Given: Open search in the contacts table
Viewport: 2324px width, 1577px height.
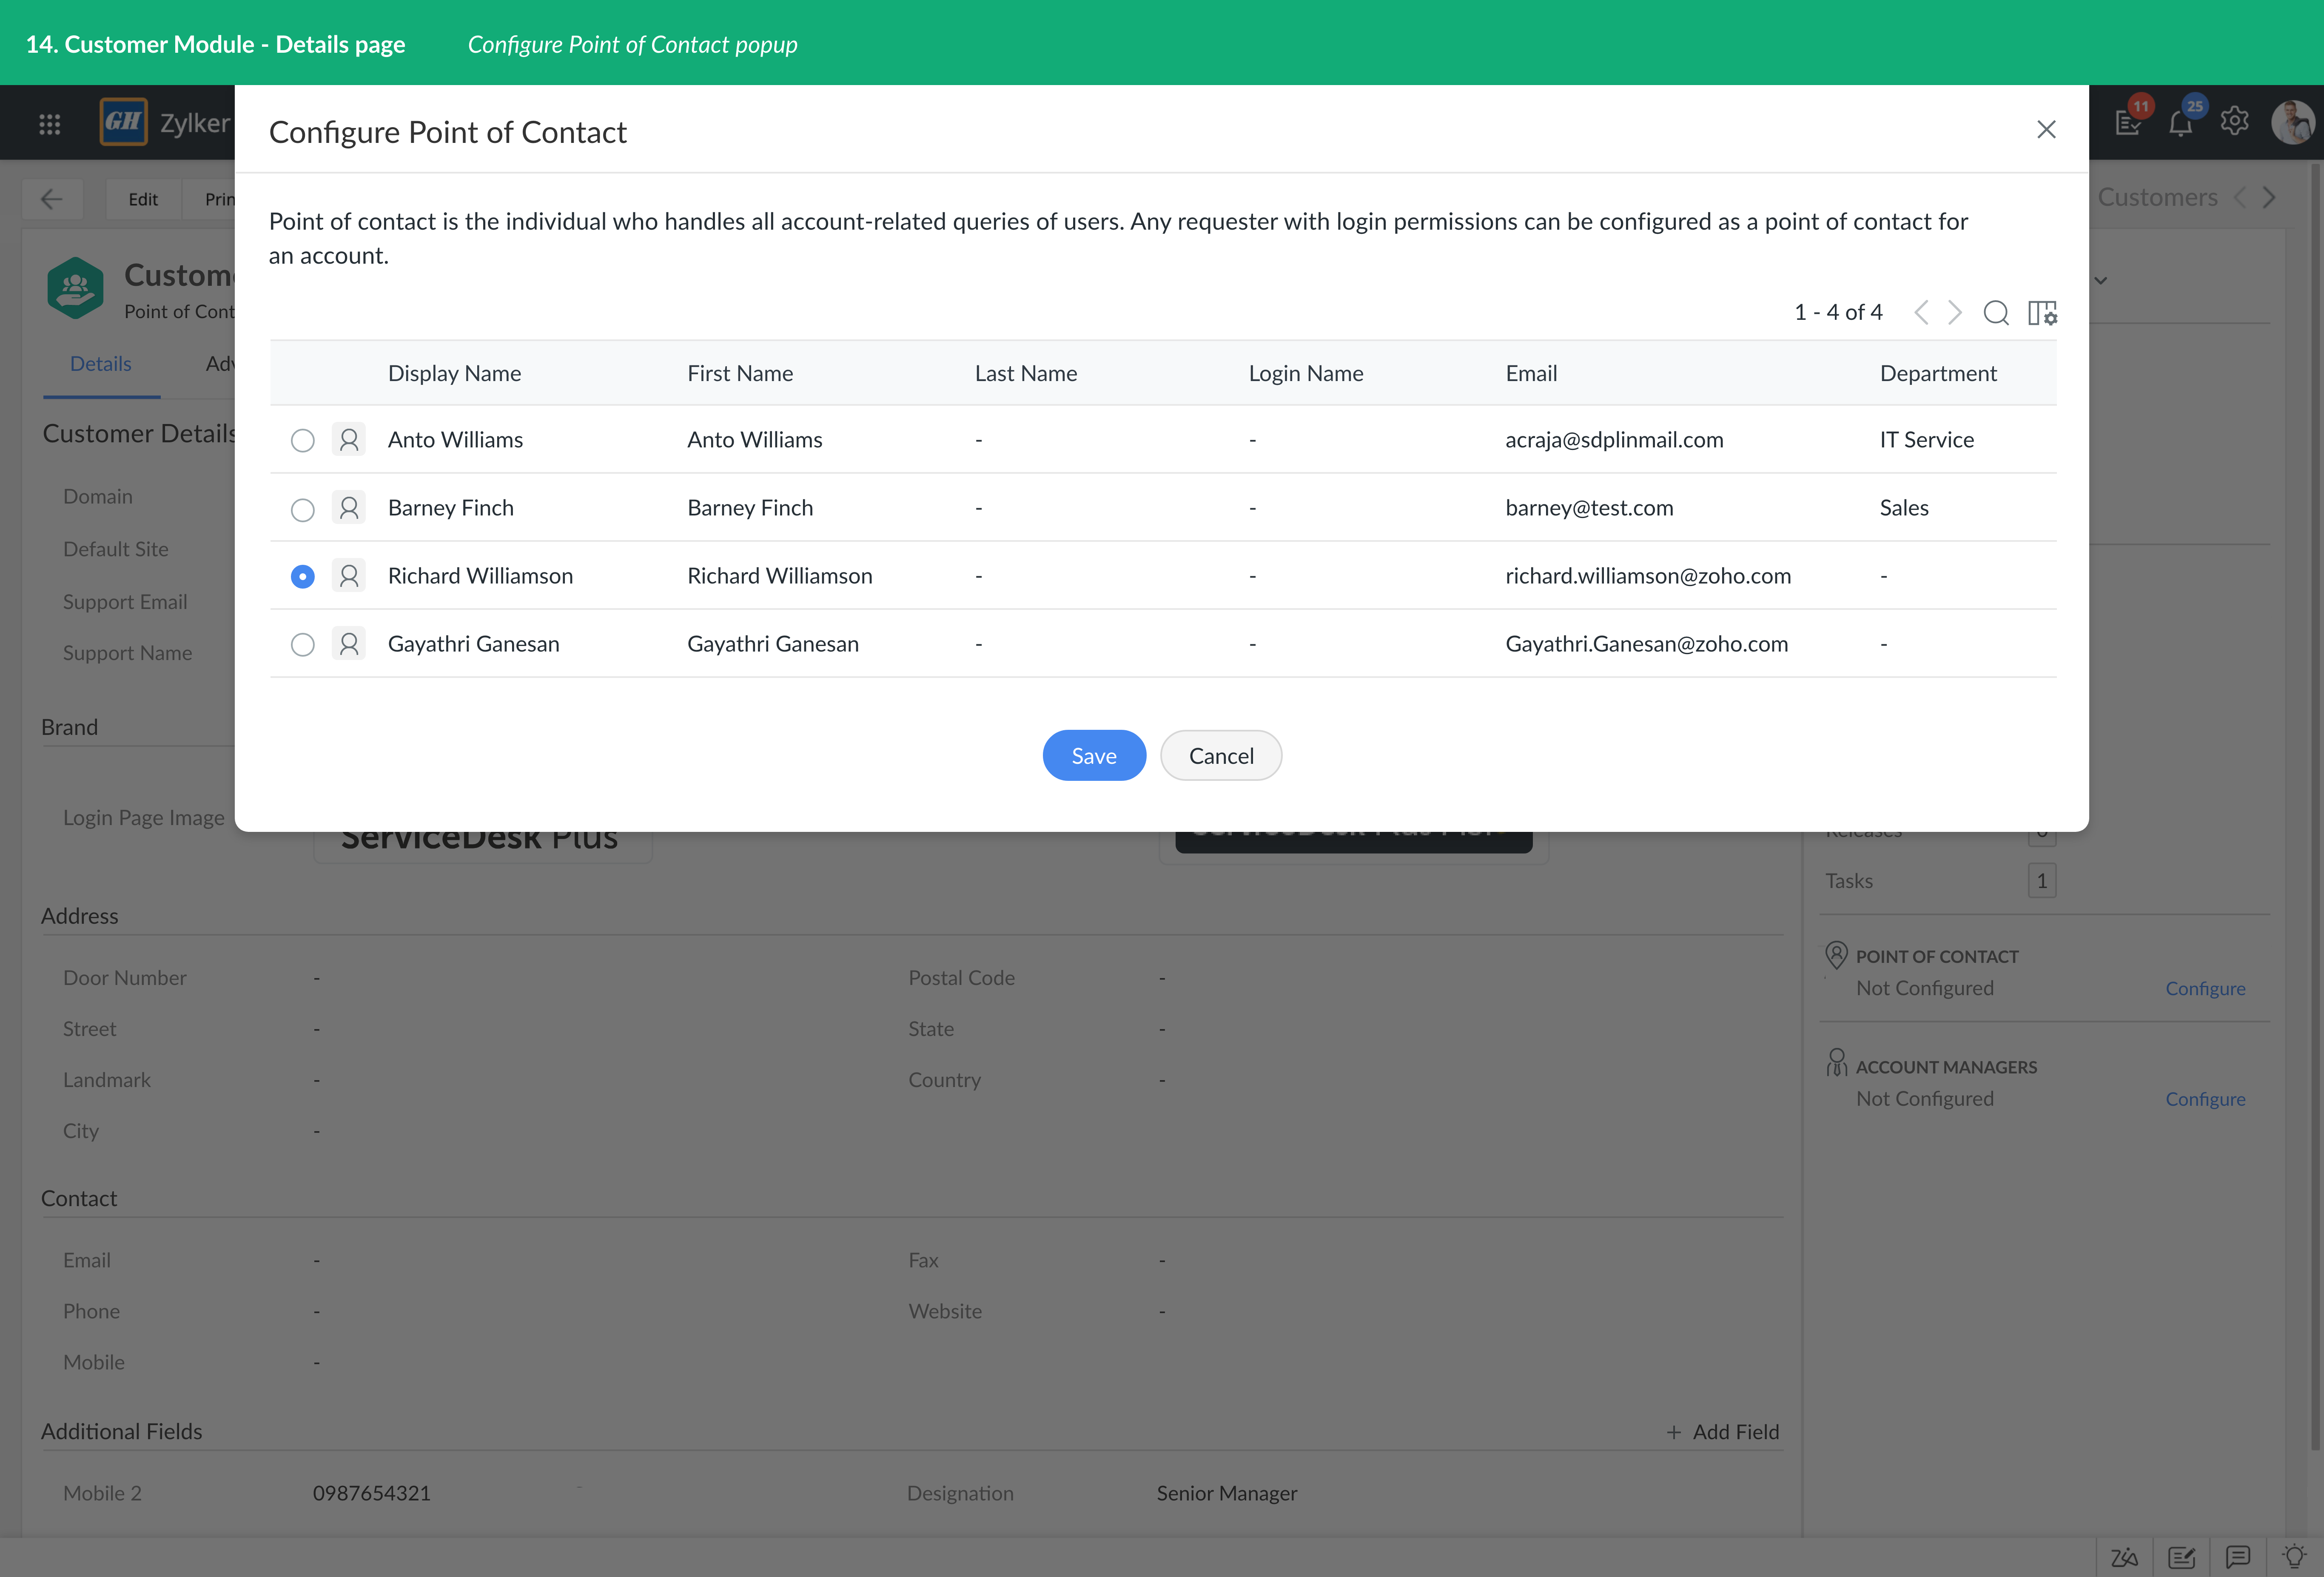Looking at the screenshot, I should [1996, 313].
